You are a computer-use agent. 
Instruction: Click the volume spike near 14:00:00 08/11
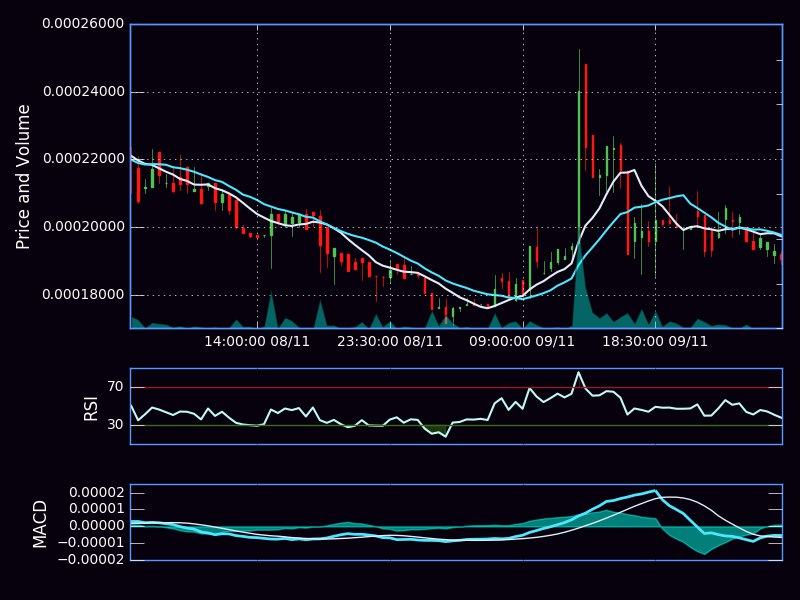271,310
